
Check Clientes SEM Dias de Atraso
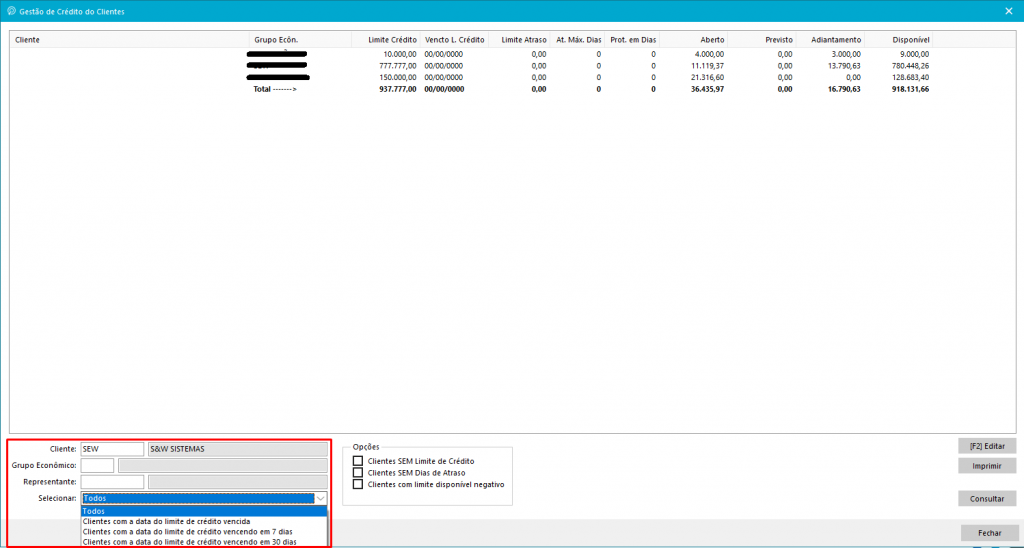point(357,472)
